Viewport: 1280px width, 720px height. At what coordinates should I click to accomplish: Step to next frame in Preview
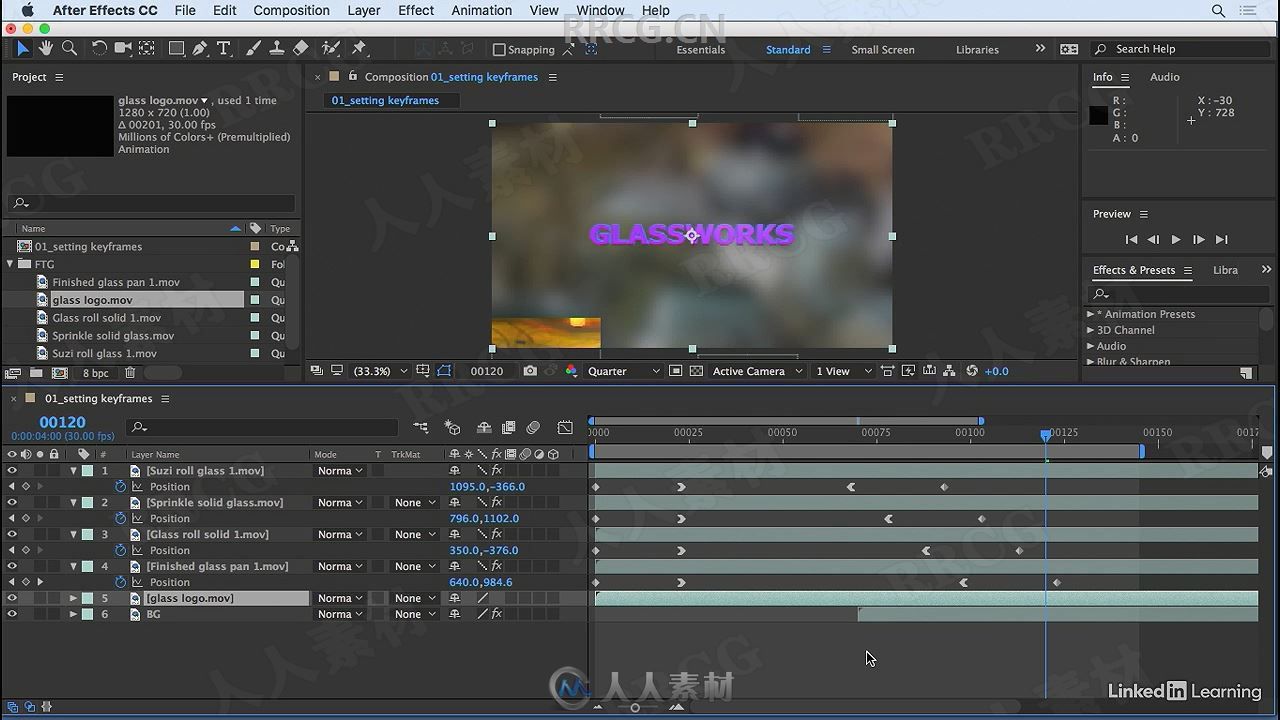[1199, 239]
